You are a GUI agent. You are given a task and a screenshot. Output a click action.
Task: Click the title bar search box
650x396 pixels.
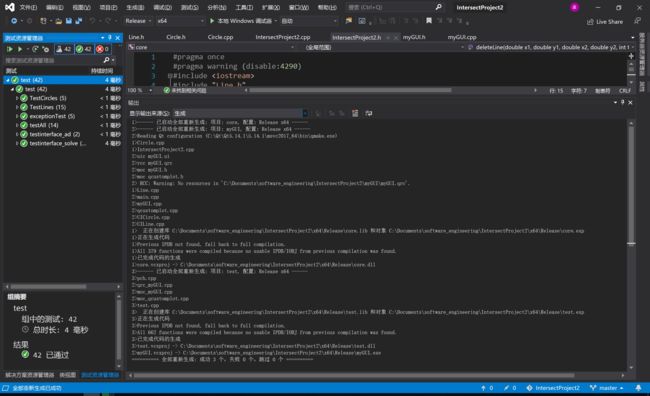coord(394,7)
